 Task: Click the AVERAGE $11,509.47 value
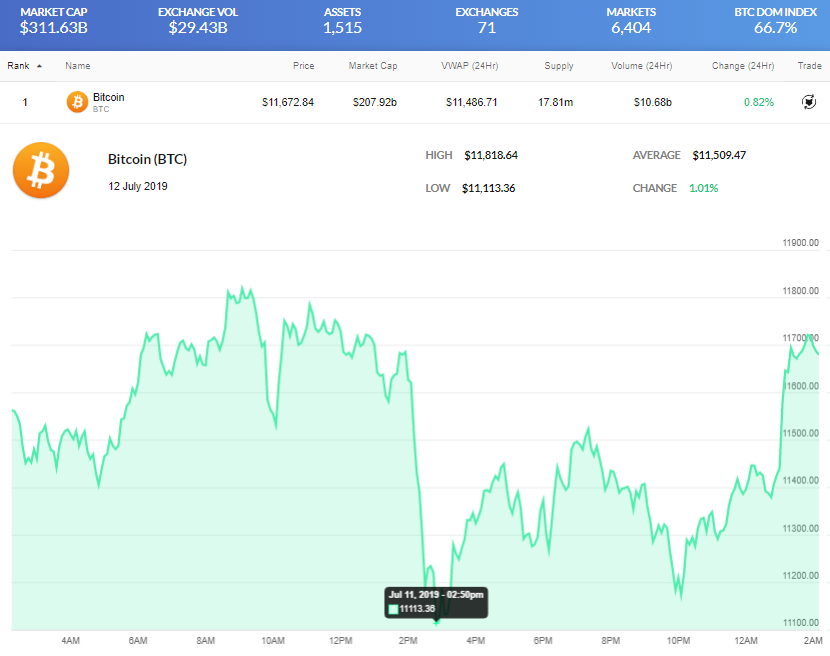[x=719, y=155]
